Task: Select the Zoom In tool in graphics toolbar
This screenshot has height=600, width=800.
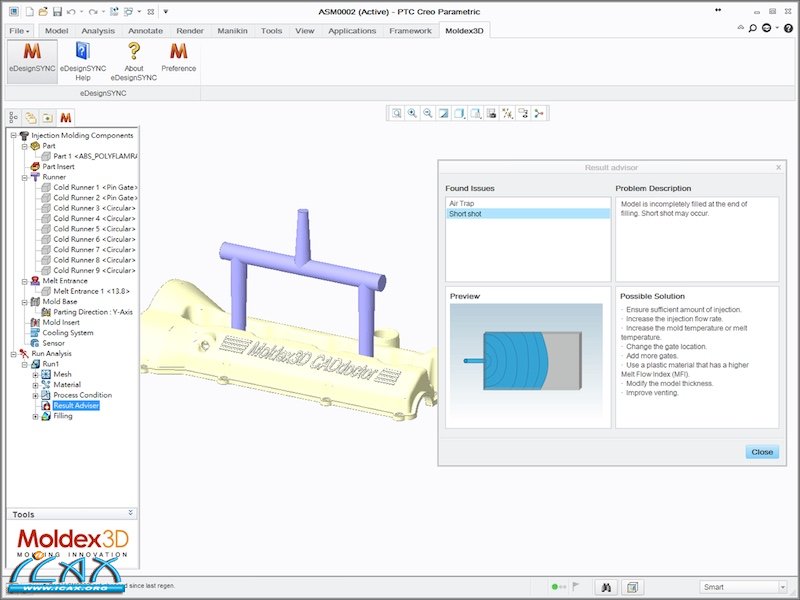Action: pyautogui.click(x=413, y=114)
